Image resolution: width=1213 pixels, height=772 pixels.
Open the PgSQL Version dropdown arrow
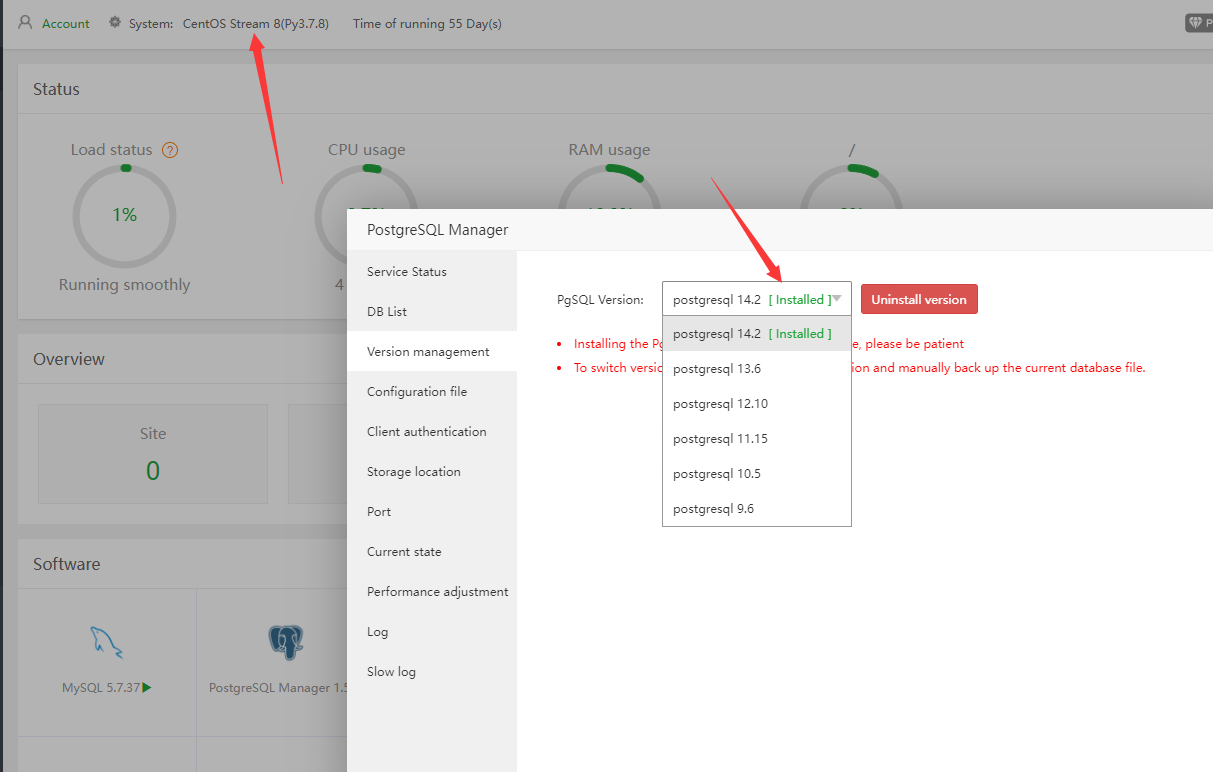(x=837, y=299)
